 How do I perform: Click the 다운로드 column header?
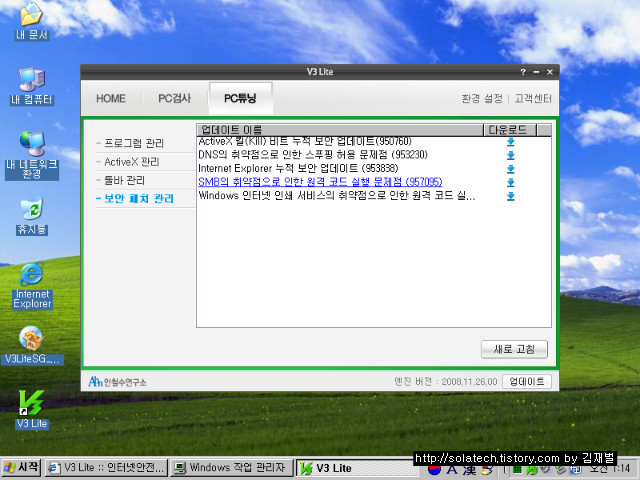pos(510,130)
